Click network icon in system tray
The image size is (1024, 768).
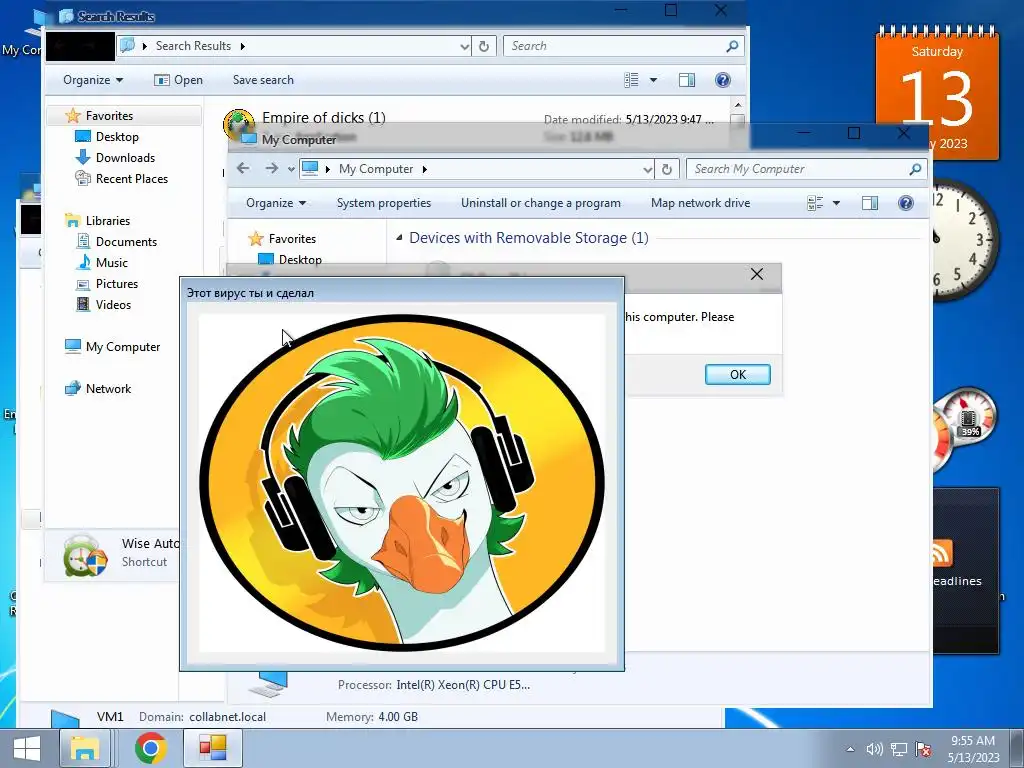899,749
